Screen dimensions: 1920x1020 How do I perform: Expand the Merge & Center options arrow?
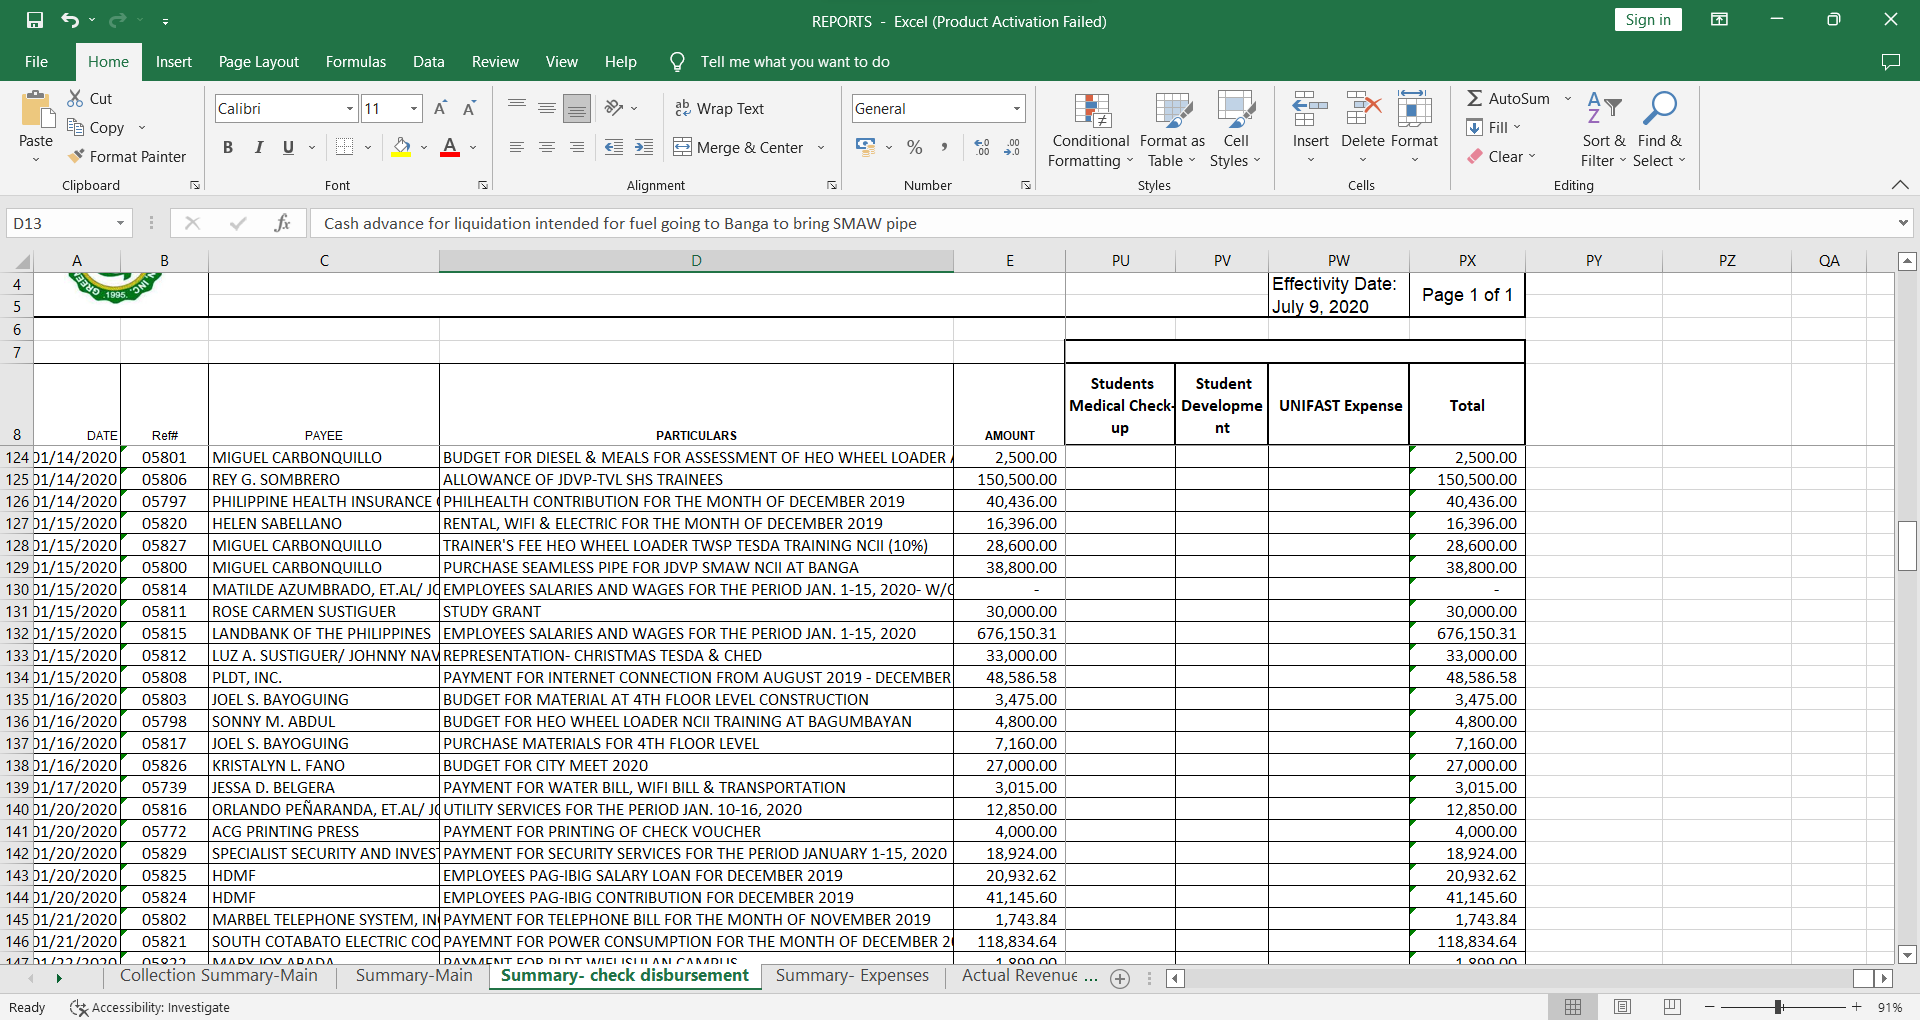(821, 147)
